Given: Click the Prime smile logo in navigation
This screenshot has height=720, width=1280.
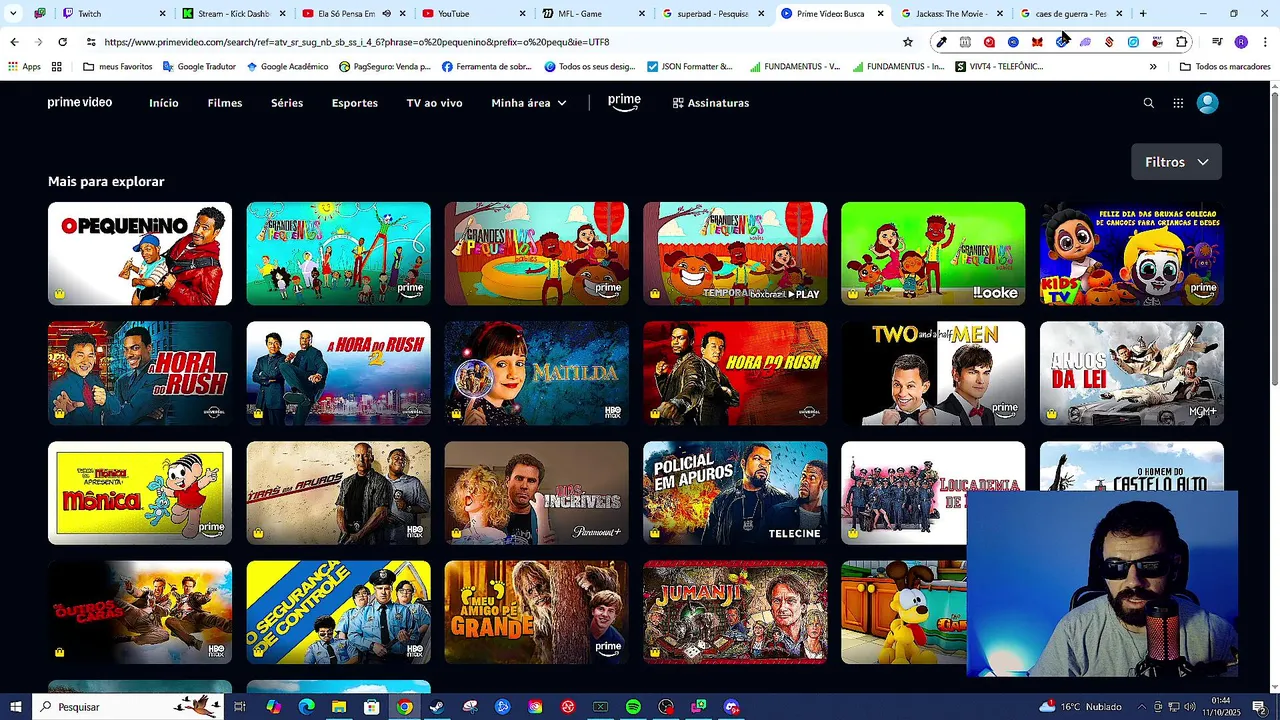Looking at the screenshot, I should (x=624, y=103).
